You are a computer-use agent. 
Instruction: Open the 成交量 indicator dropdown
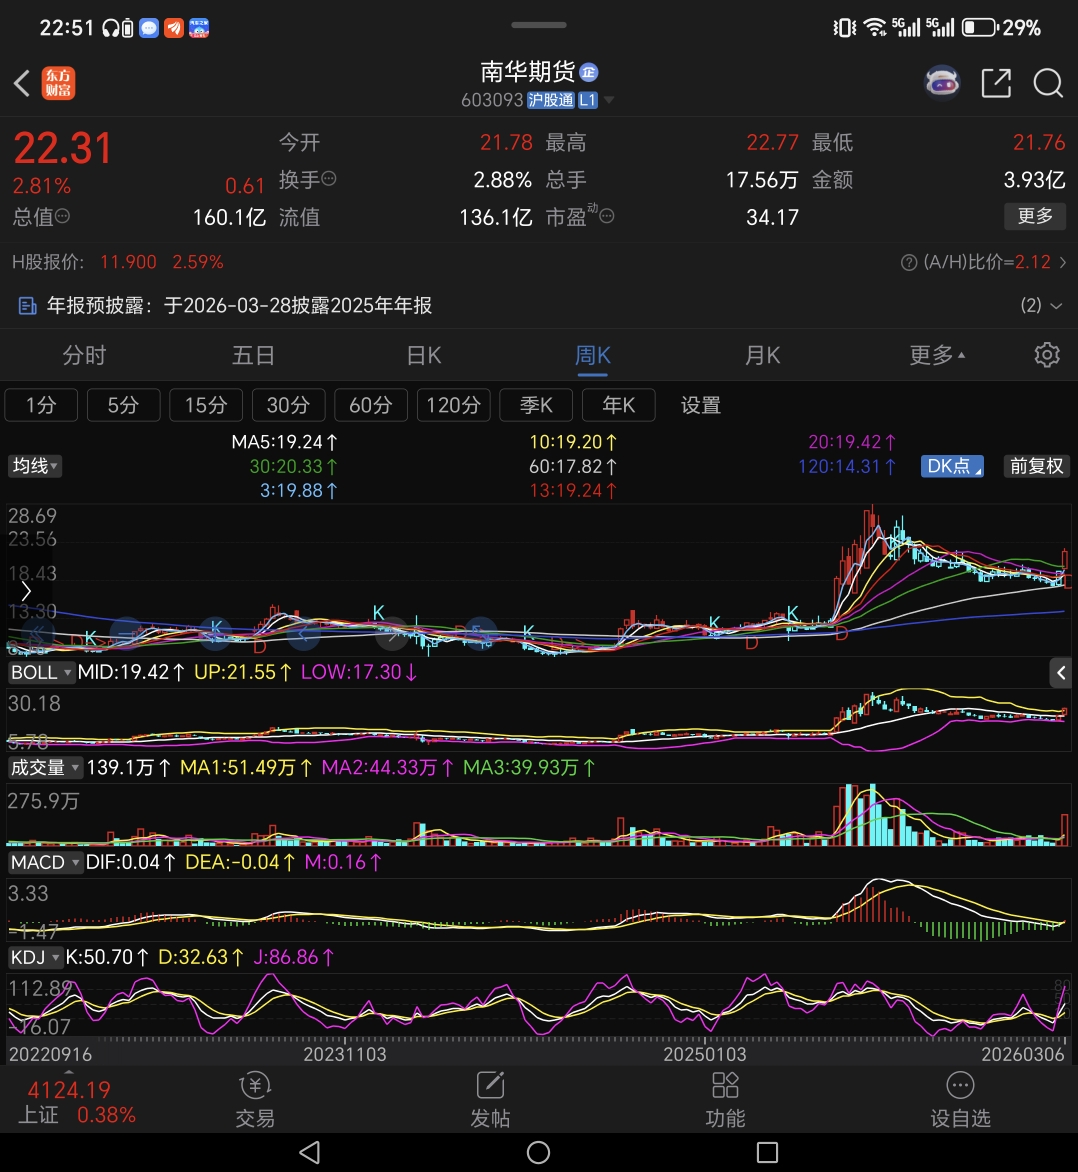(45, 768)
